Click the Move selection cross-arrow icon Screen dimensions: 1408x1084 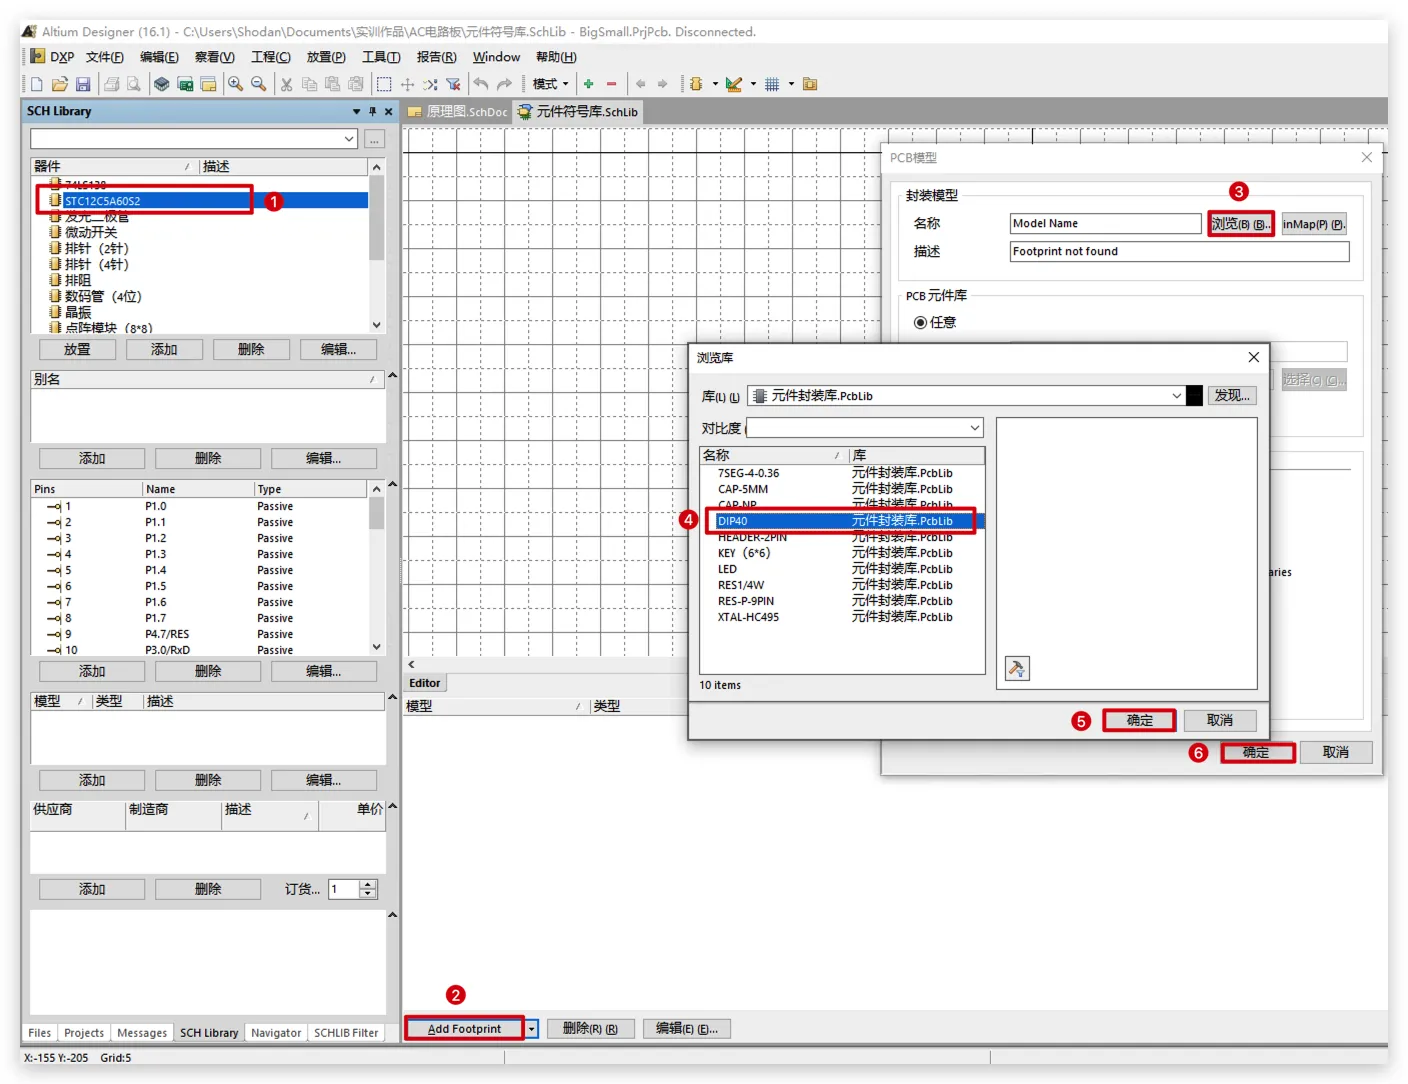coord(407,84)
